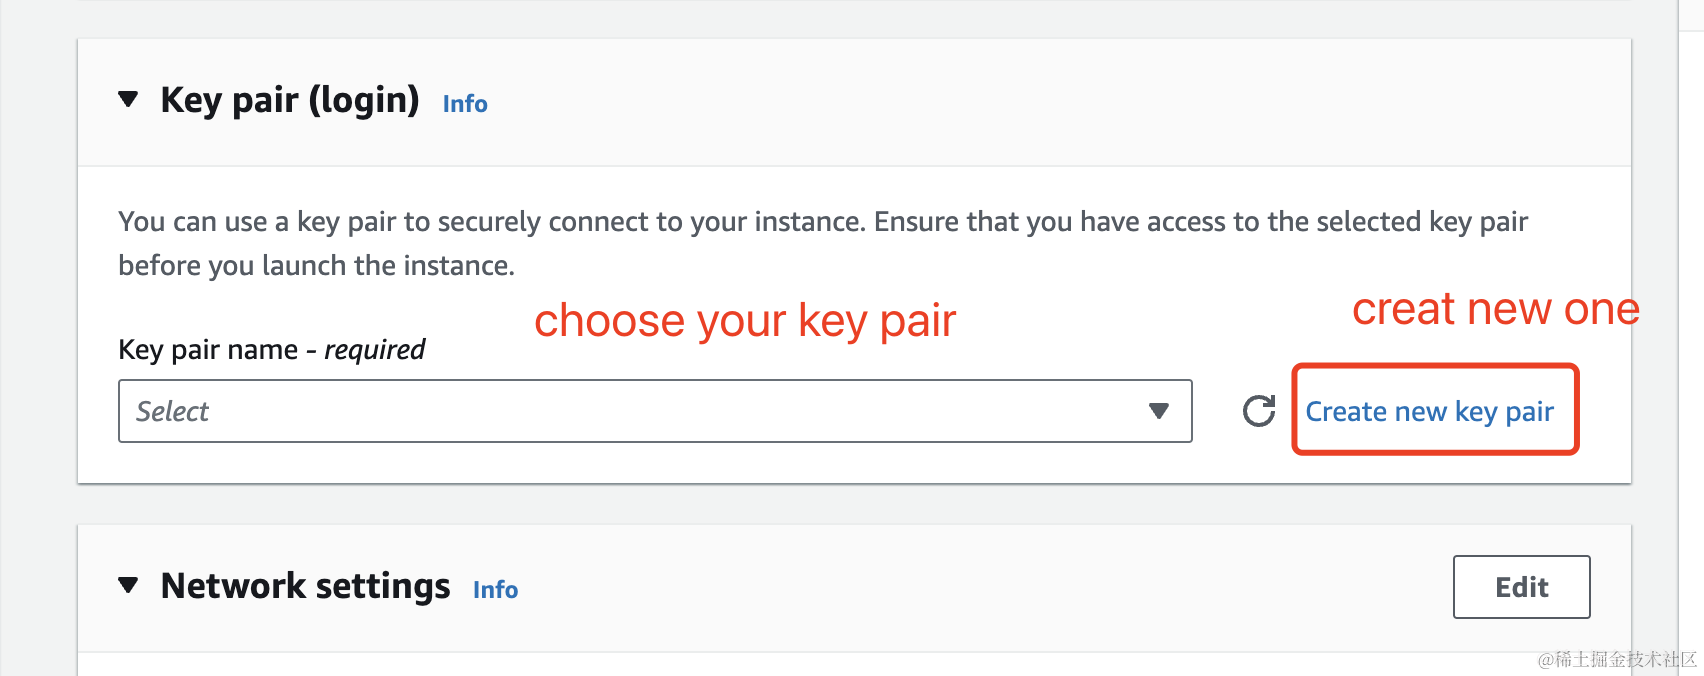The height and width of the screenshot is (676, 1704).
Task: Click the red box around Create new key pair
Action: point(1435,409)
